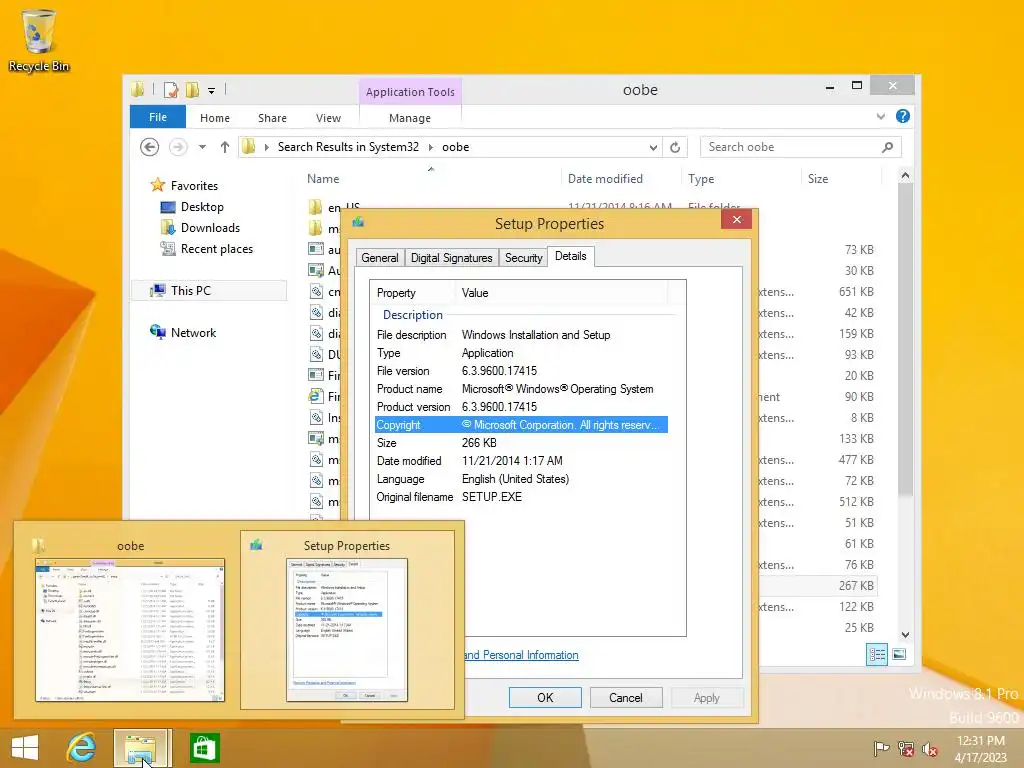
Task: Click the en-US folder icon
Action: click(315, 207)
